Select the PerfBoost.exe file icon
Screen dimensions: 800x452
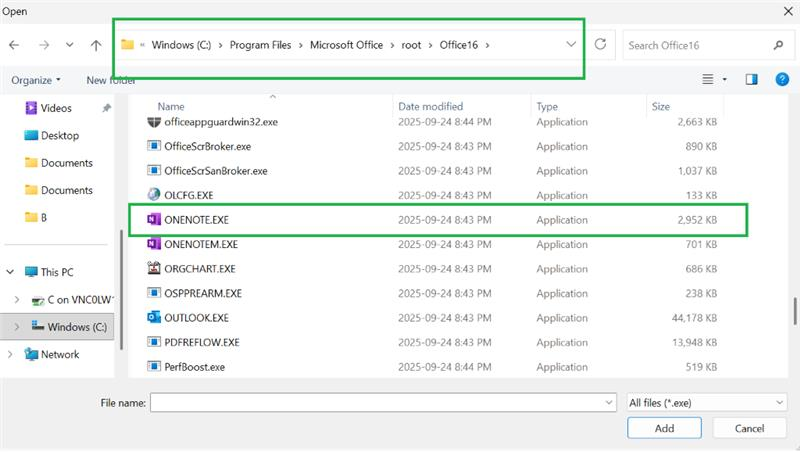click(154, 366)
